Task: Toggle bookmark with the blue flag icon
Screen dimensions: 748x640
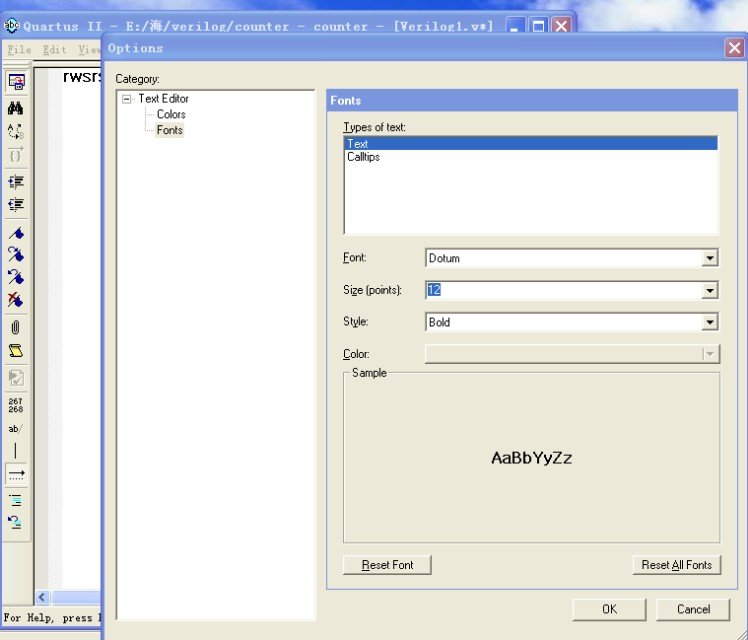Action: point(15,232)
